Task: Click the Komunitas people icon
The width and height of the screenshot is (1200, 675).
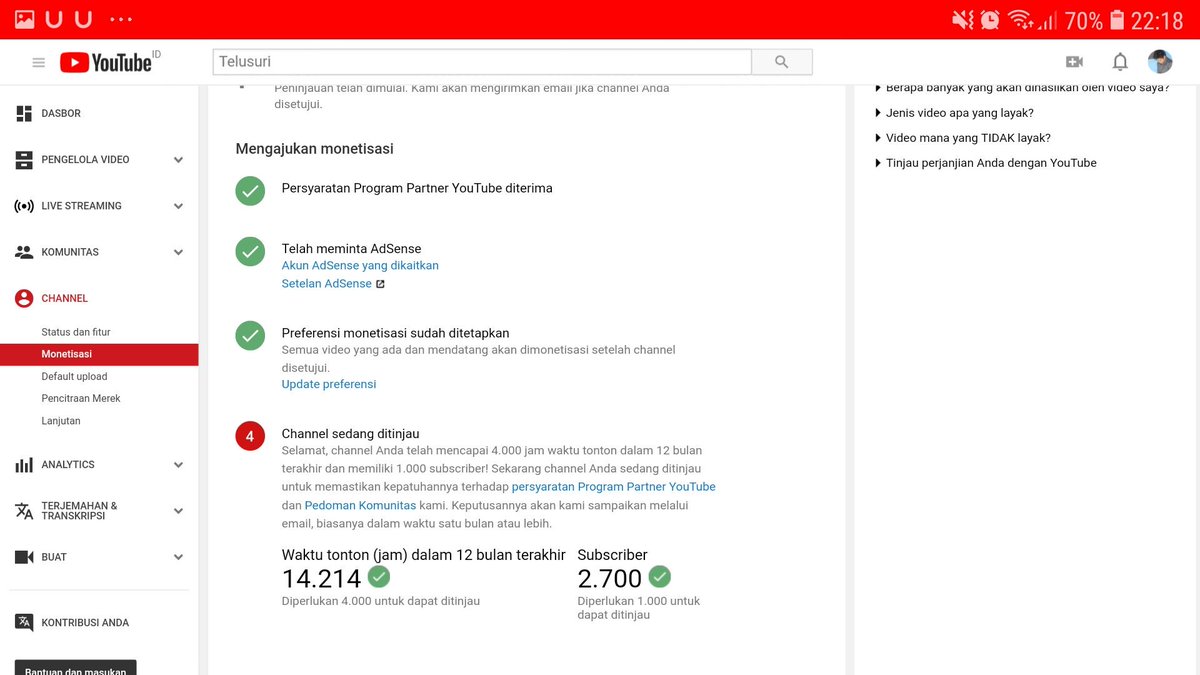Action: click(24, 252)
